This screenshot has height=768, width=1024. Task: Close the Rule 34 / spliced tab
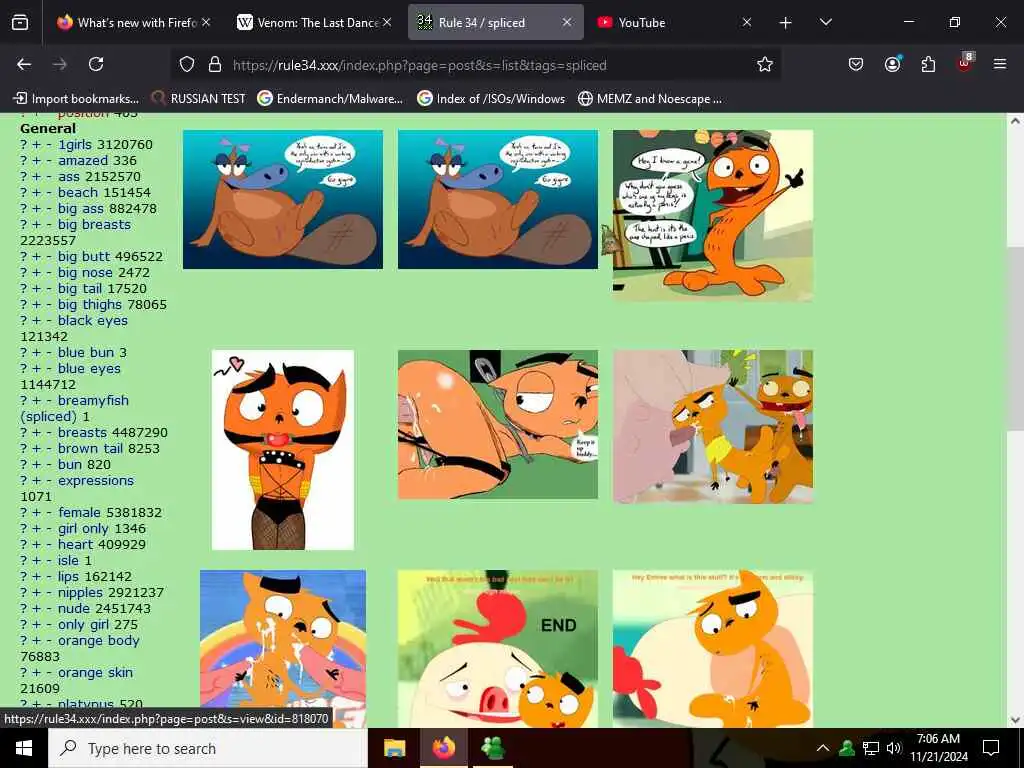click(567, 23)
